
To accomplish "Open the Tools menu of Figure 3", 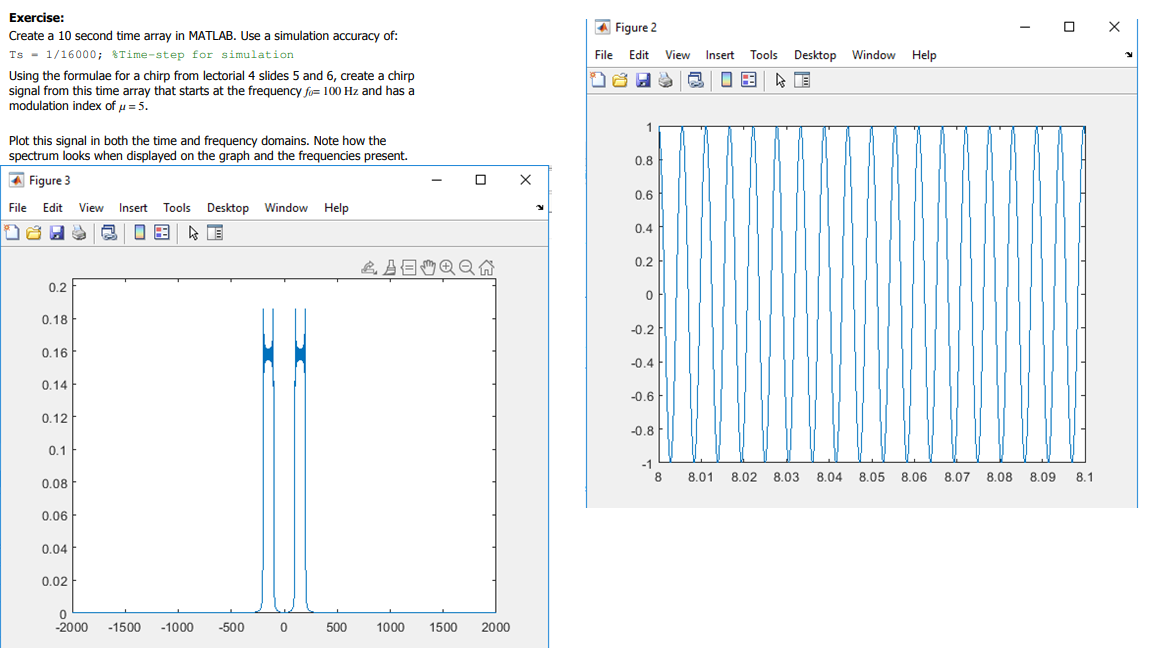I will pyautogui.click(x=177, y=208).
